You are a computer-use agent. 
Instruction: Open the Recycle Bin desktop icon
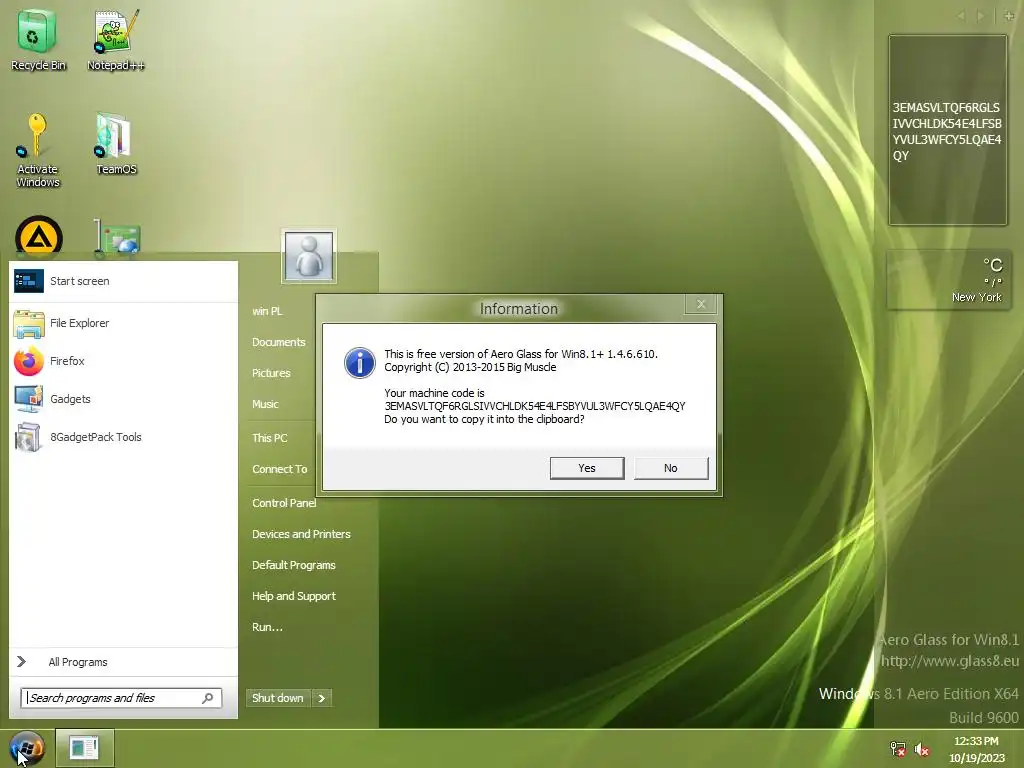[37, 39]
